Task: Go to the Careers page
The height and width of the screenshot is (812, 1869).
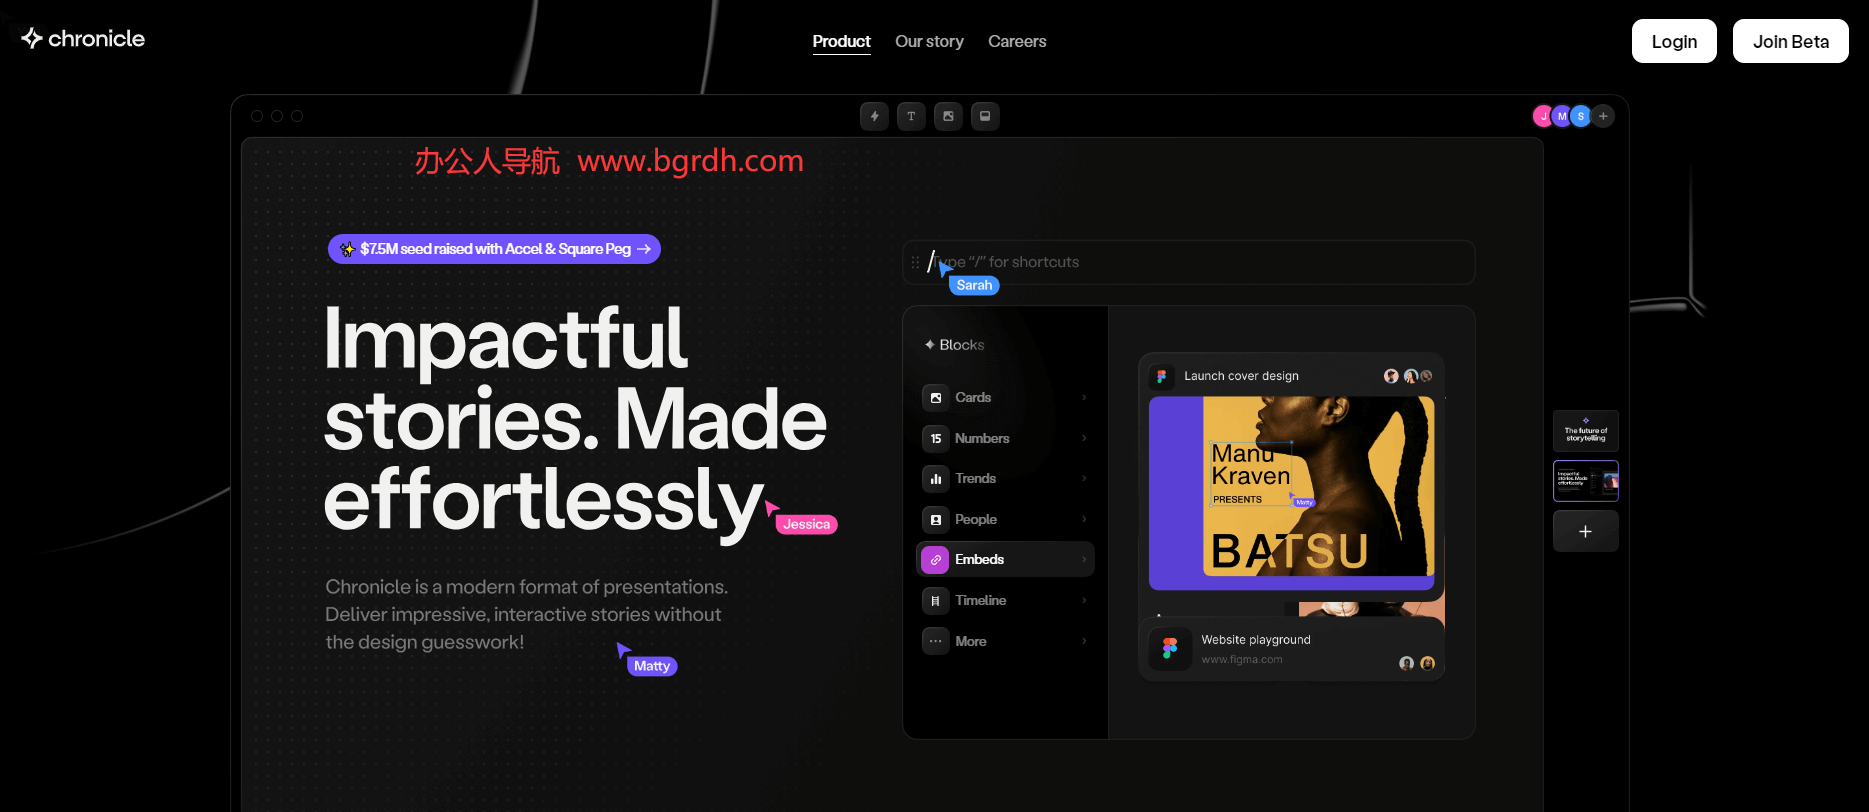Action: coord(1017,41)
